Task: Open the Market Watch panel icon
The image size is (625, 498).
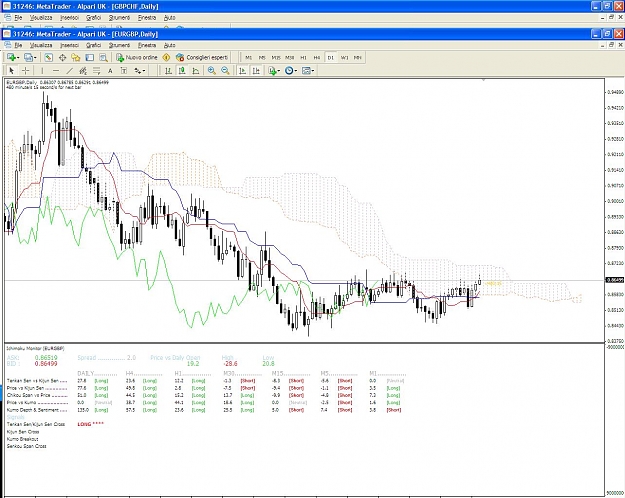Action: point(49,57)
